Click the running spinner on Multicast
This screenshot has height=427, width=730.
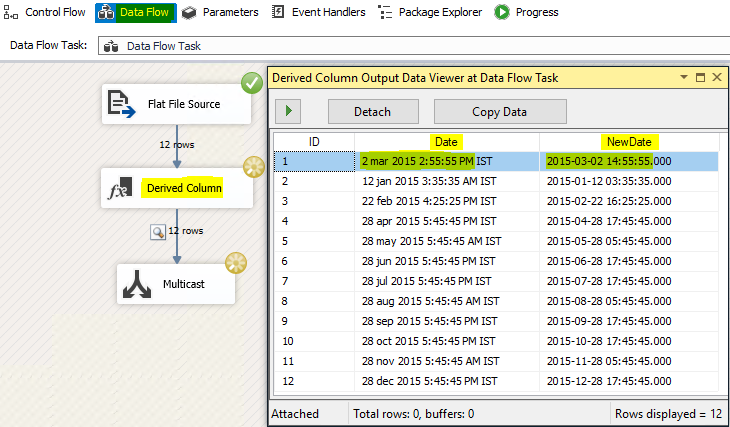coord(236,263)
